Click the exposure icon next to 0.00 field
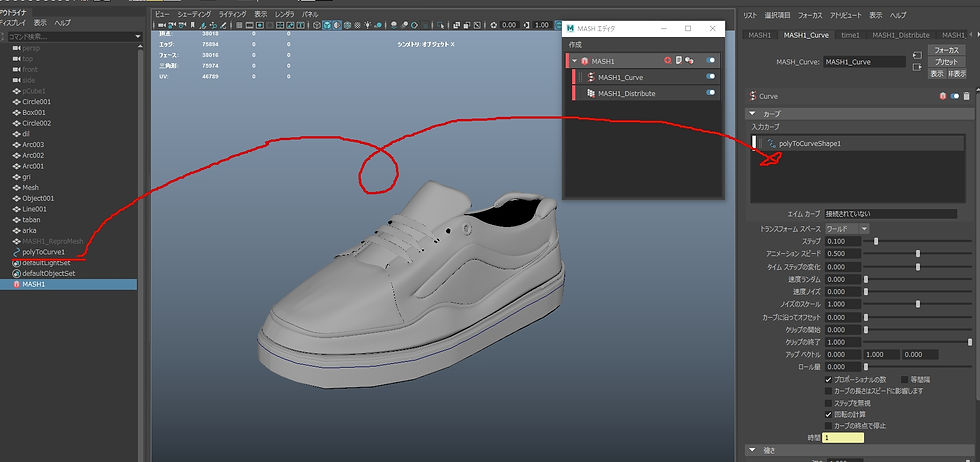980x462 pixels. [493, 25]
